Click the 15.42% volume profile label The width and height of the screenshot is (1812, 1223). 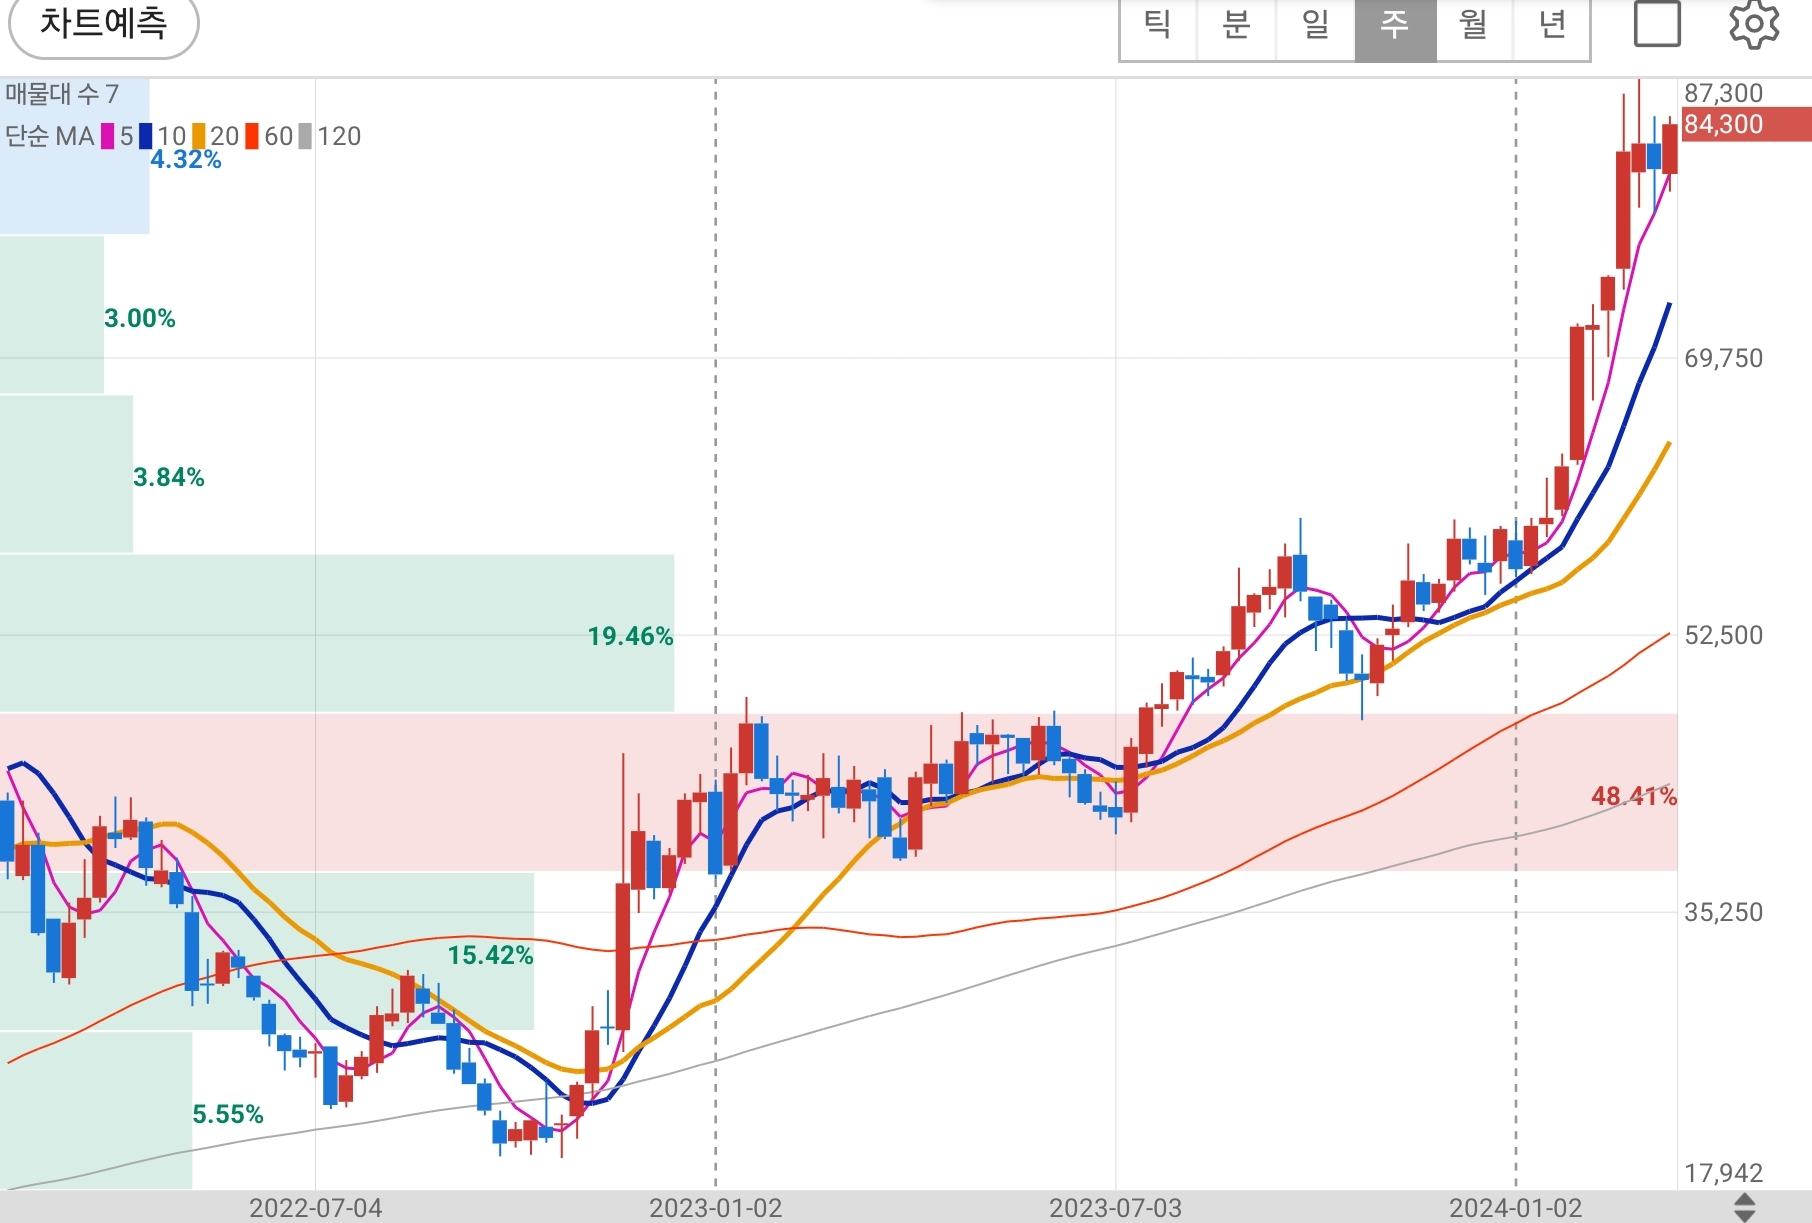490,955
